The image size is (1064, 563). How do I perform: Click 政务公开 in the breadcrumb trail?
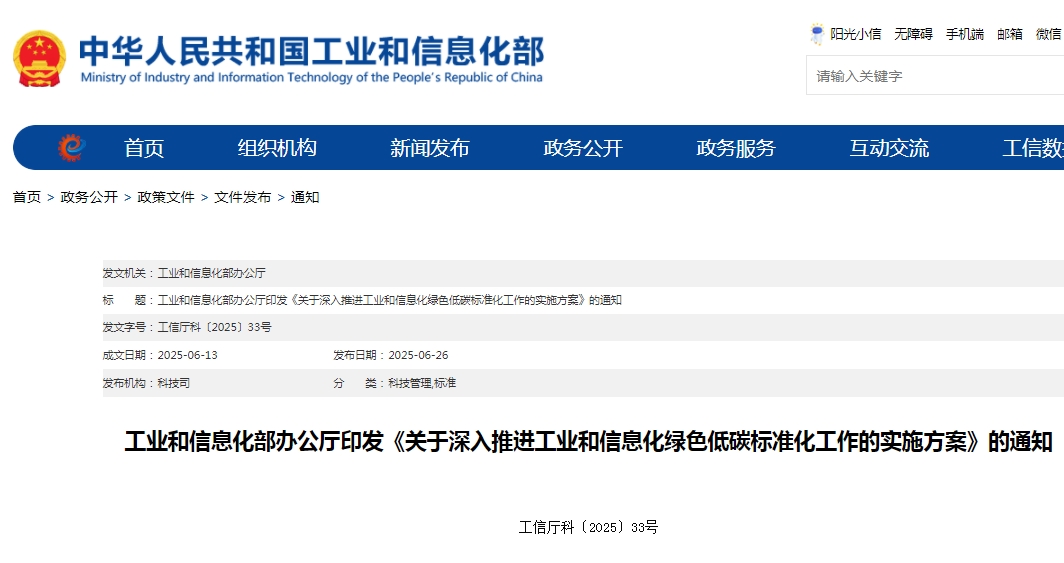coord(89,197)
